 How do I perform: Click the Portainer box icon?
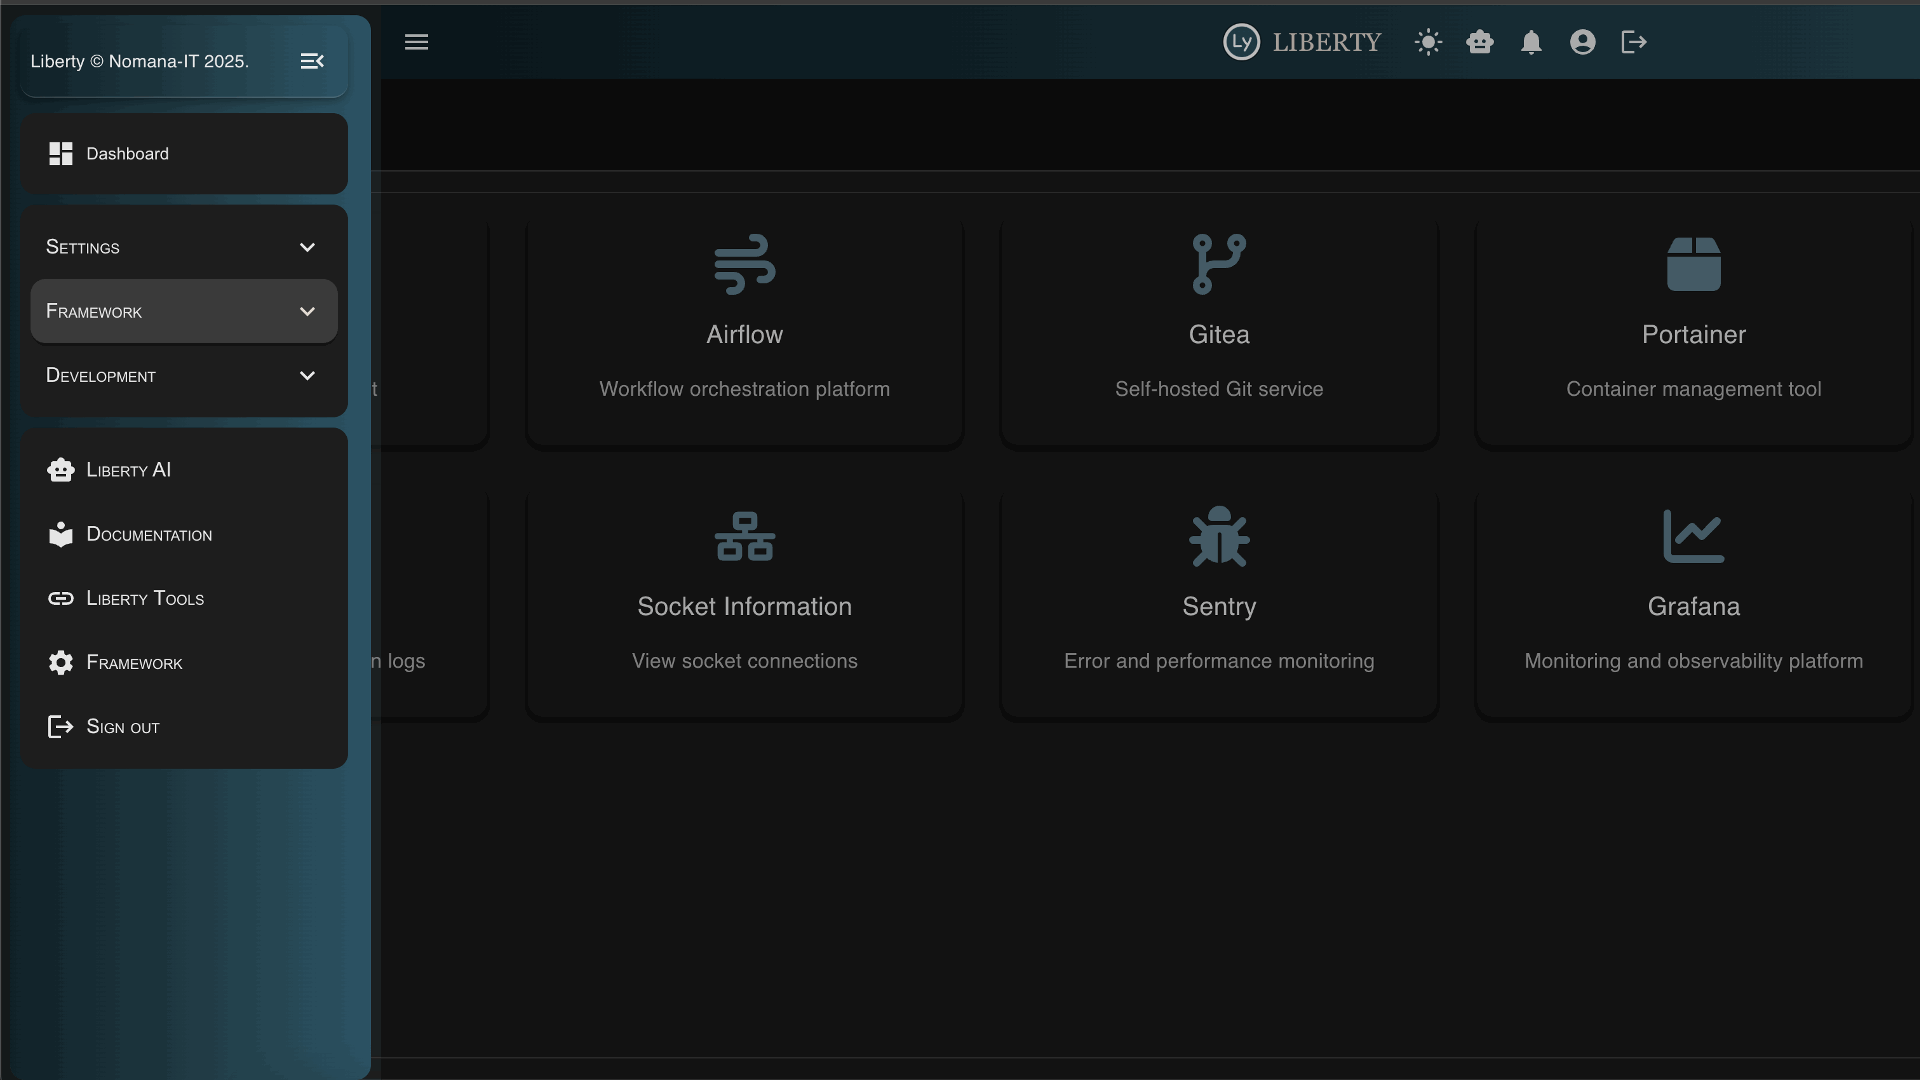[x=1693, y=264]
